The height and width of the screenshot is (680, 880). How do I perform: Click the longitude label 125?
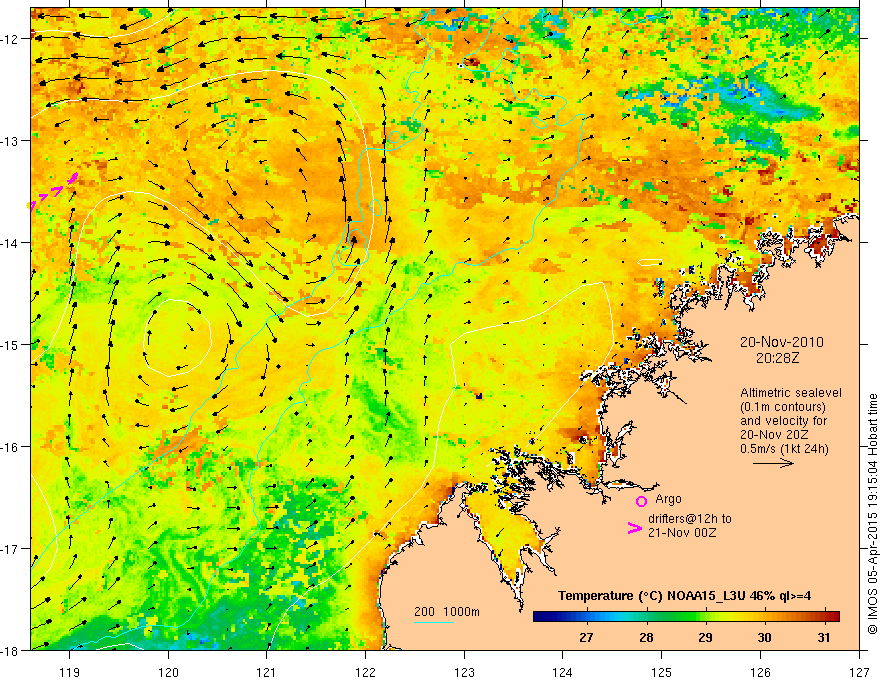(662, 672)
